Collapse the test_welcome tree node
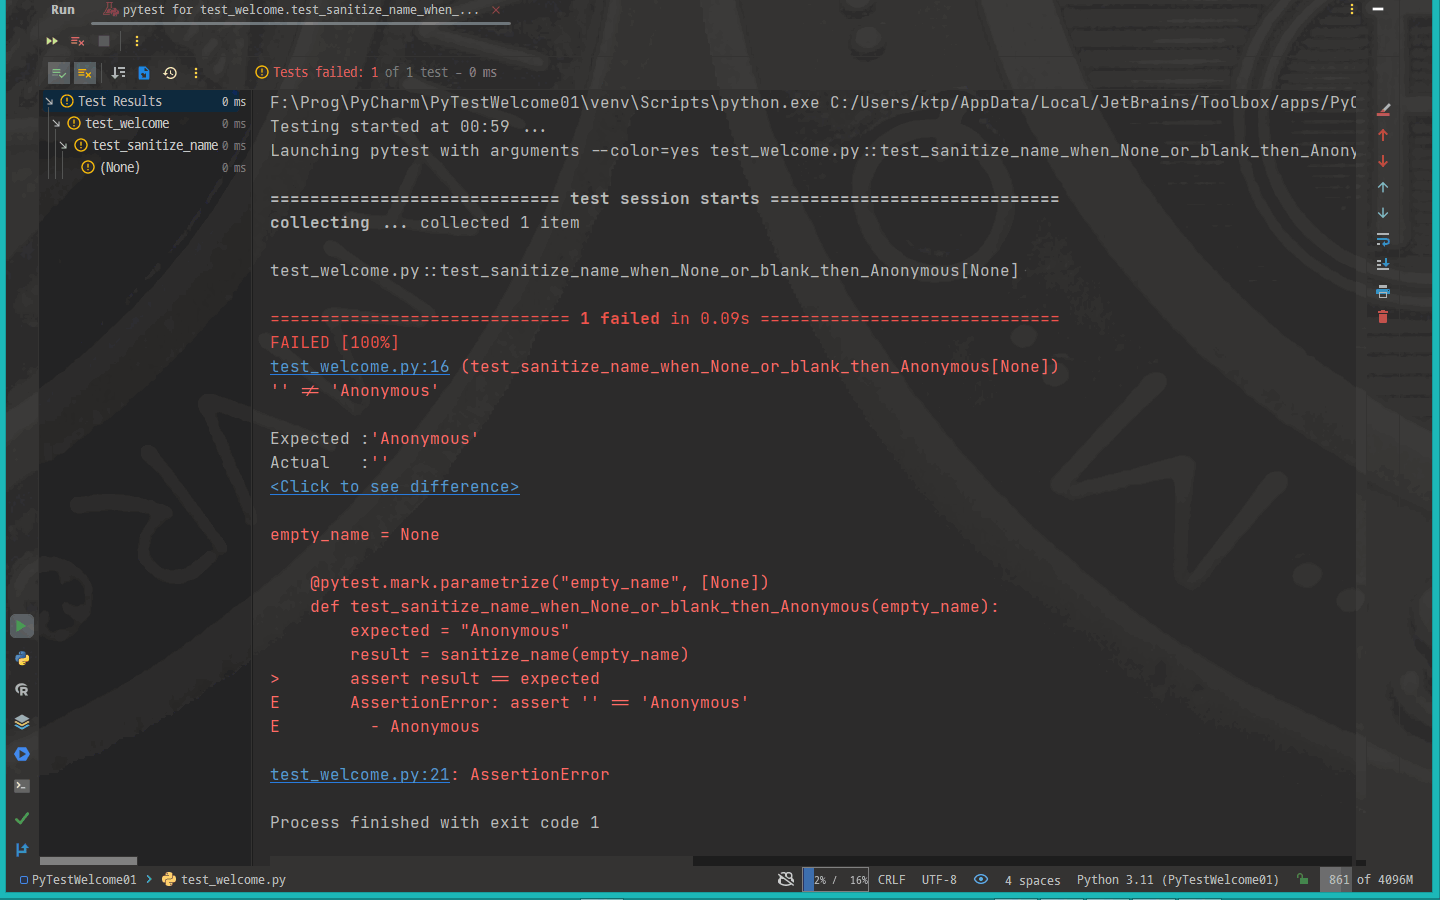 coord(56,124)
